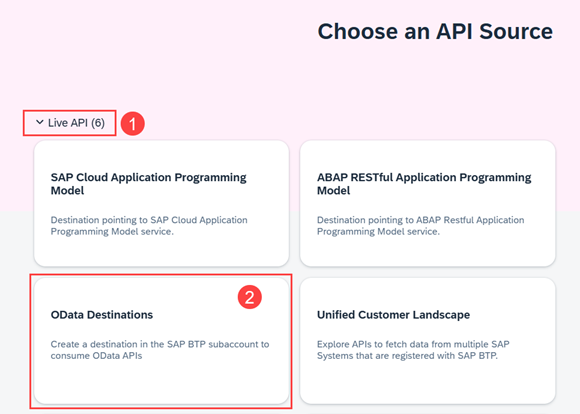Select the SAP Cloud Application Programming Model card
The width and height of the screenshot is (580, 414).
click(x=161, y=203)
